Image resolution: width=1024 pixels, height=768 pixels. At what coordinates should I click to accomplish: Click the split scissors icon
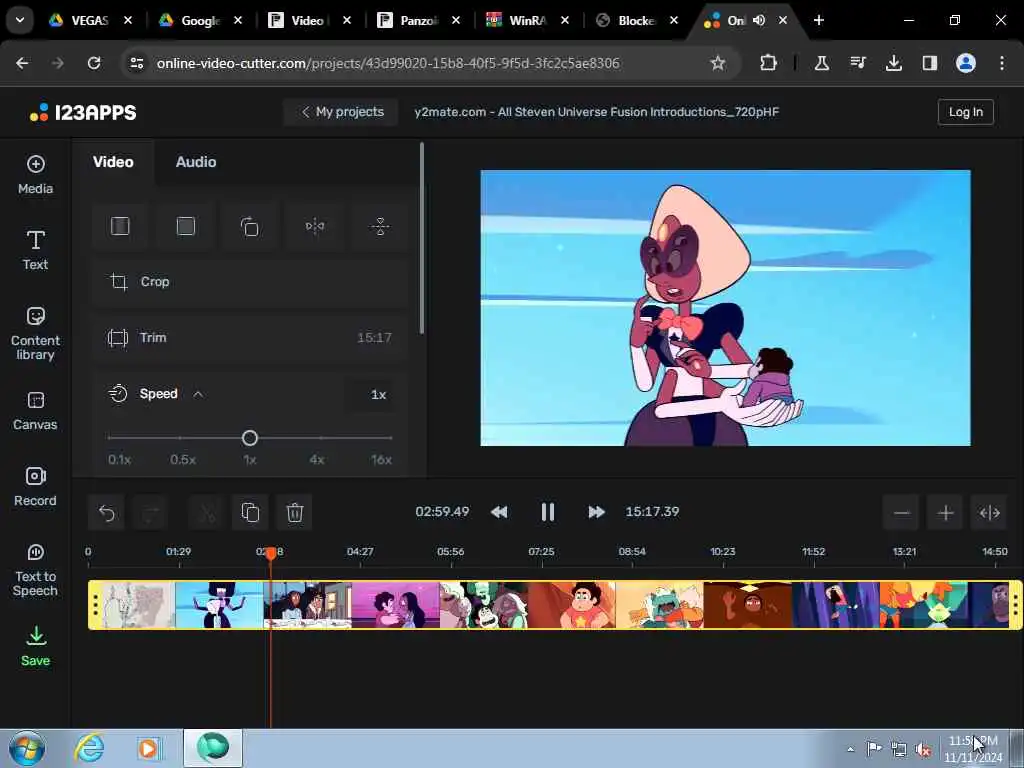coord(207,513)
